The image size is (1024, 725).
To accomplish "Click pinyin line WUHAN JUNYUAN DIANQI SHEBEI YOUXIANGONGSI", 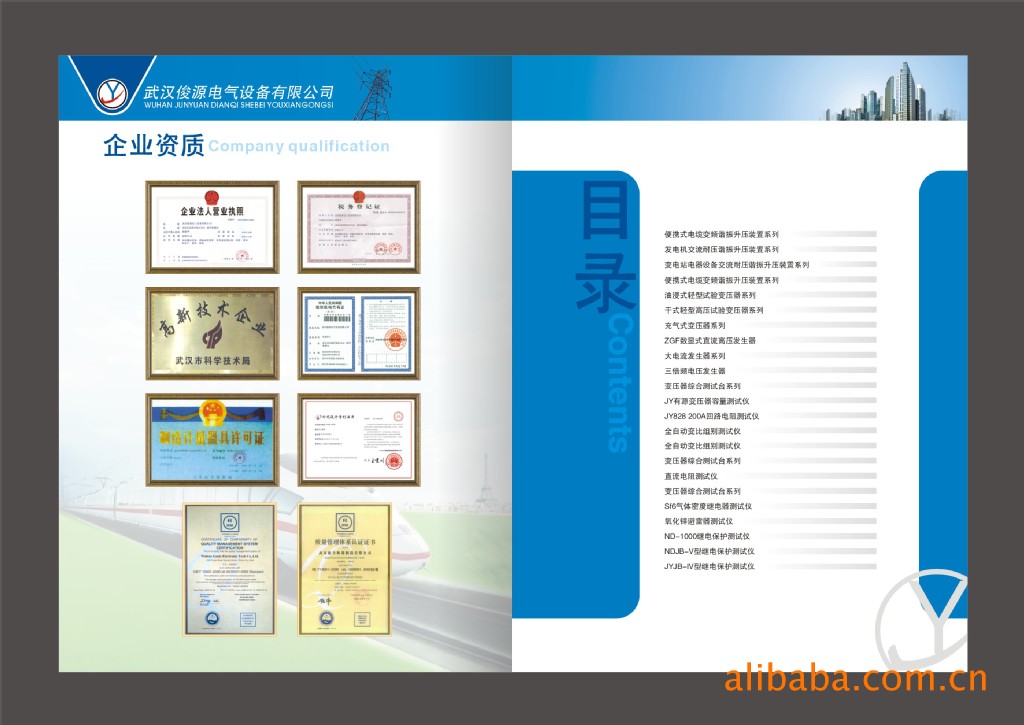I will [x=238, y=105].
